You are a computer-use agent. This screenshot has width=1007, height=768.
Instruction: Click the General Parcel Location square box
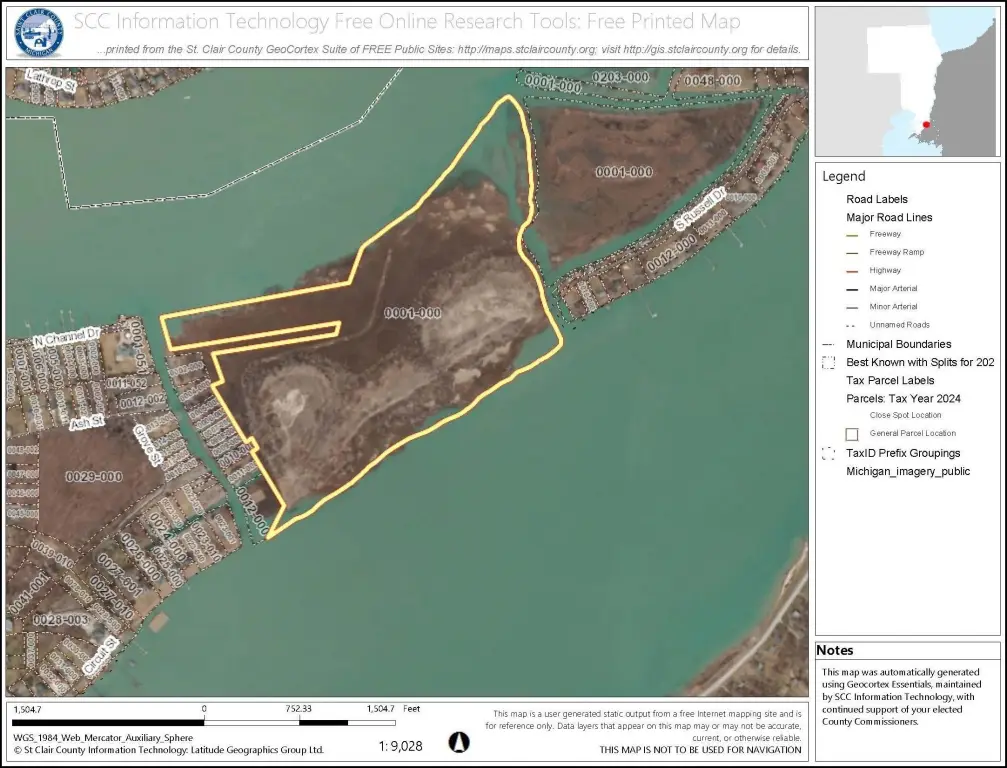point(852,434)
